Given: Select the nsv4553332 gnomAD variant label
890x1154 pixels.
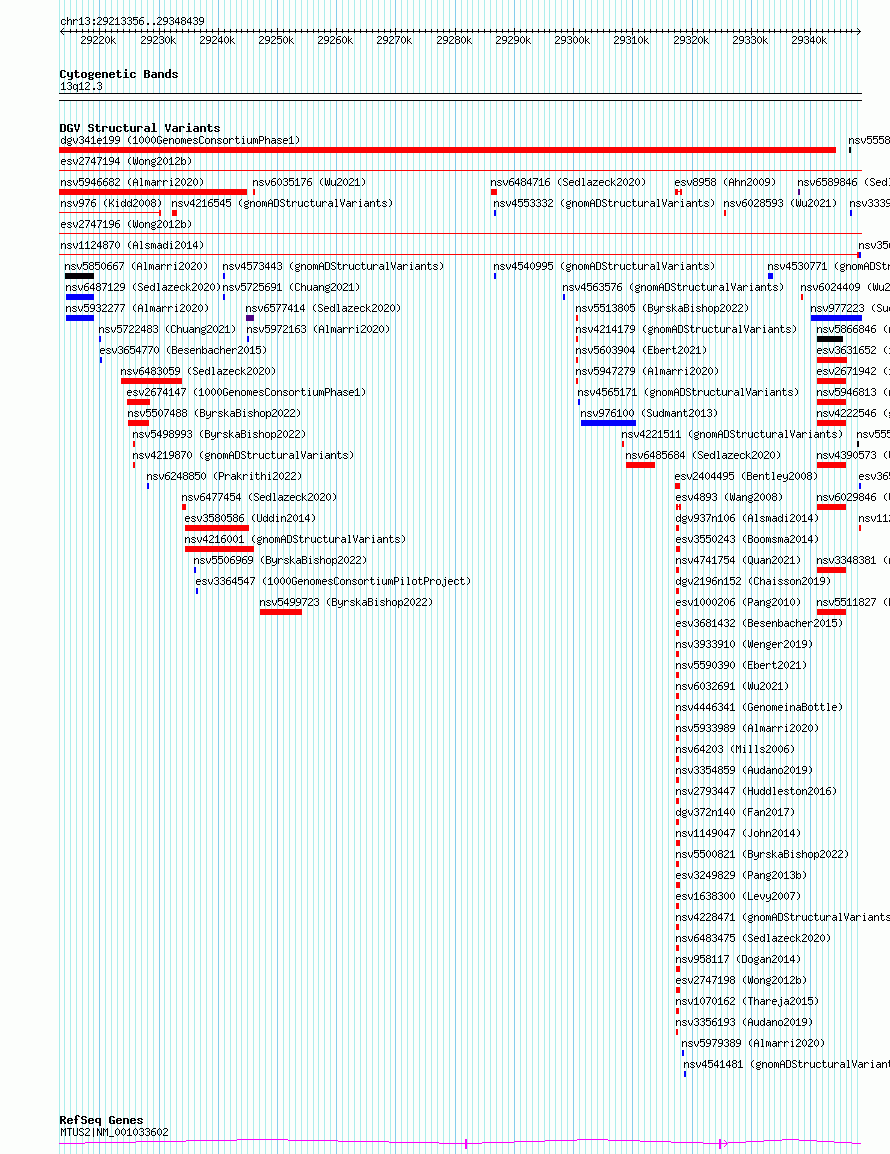Looking at the screenshot, I should (x=604, y=203).
